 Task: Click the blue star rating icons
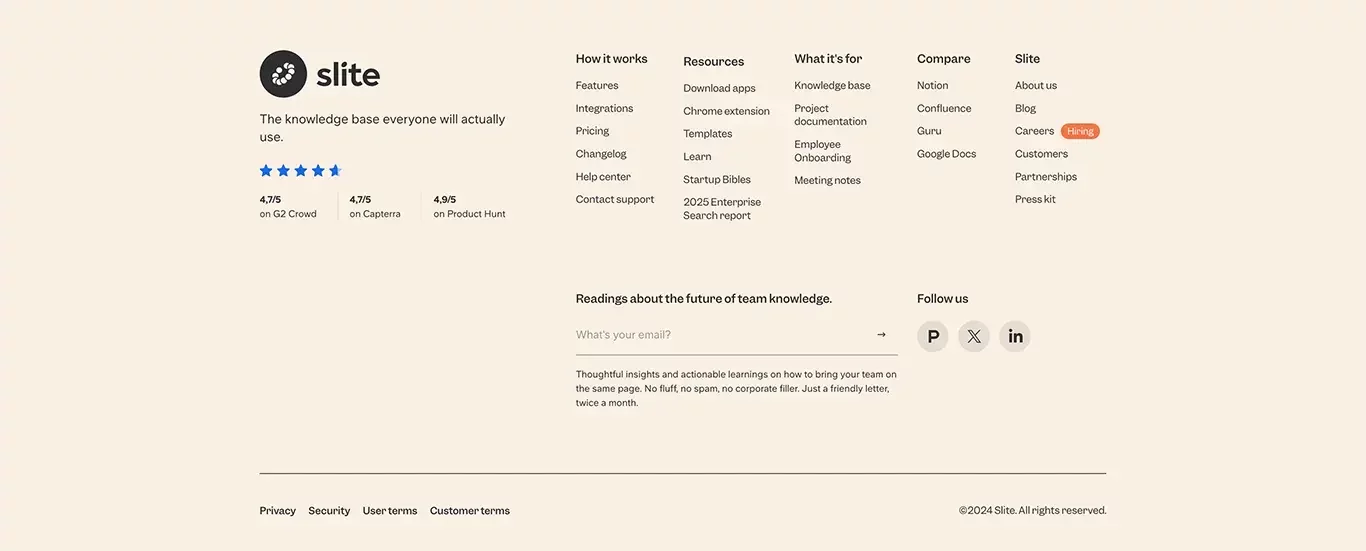tap(301, 171)
